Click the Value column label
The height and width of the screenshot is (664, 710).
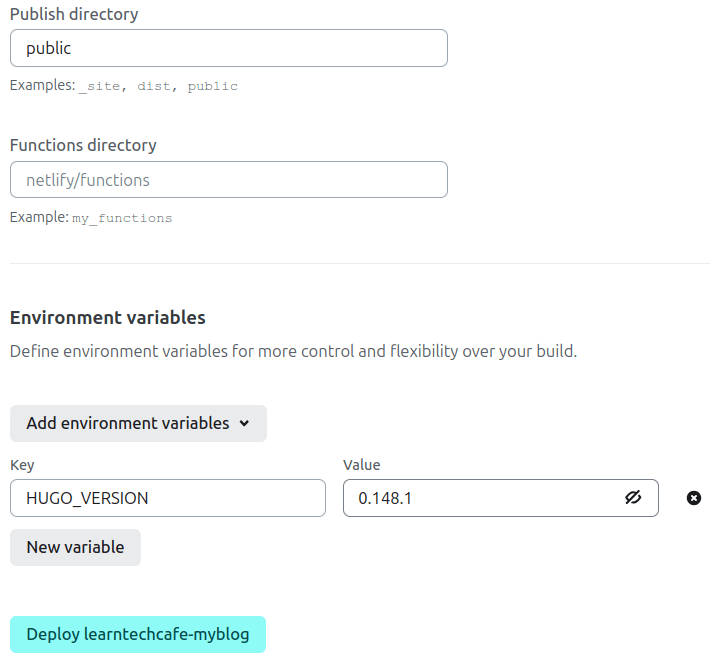pyautogui.click(x=361, y=465)
